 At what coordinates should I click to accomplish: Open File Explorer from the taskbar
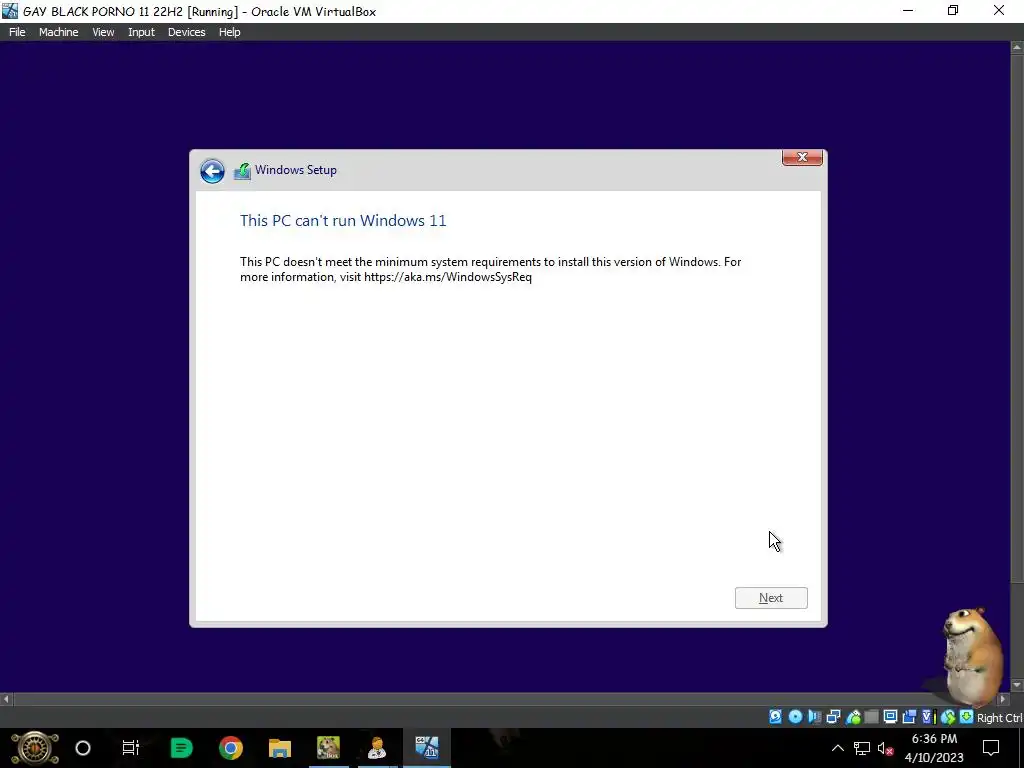click(280, 748)
